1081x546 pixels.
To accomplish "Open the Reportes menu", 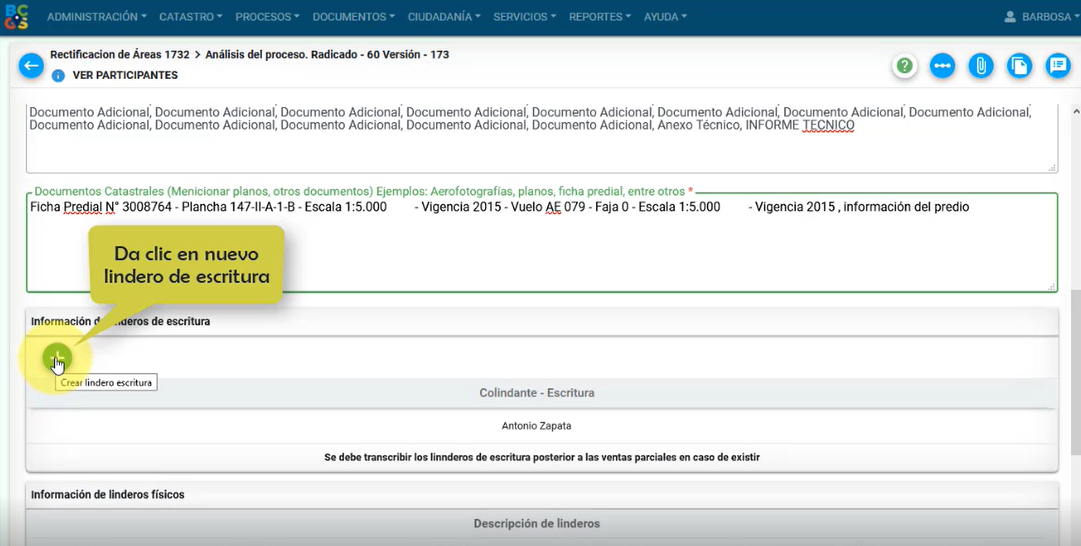I will click(x=600, y=17).
